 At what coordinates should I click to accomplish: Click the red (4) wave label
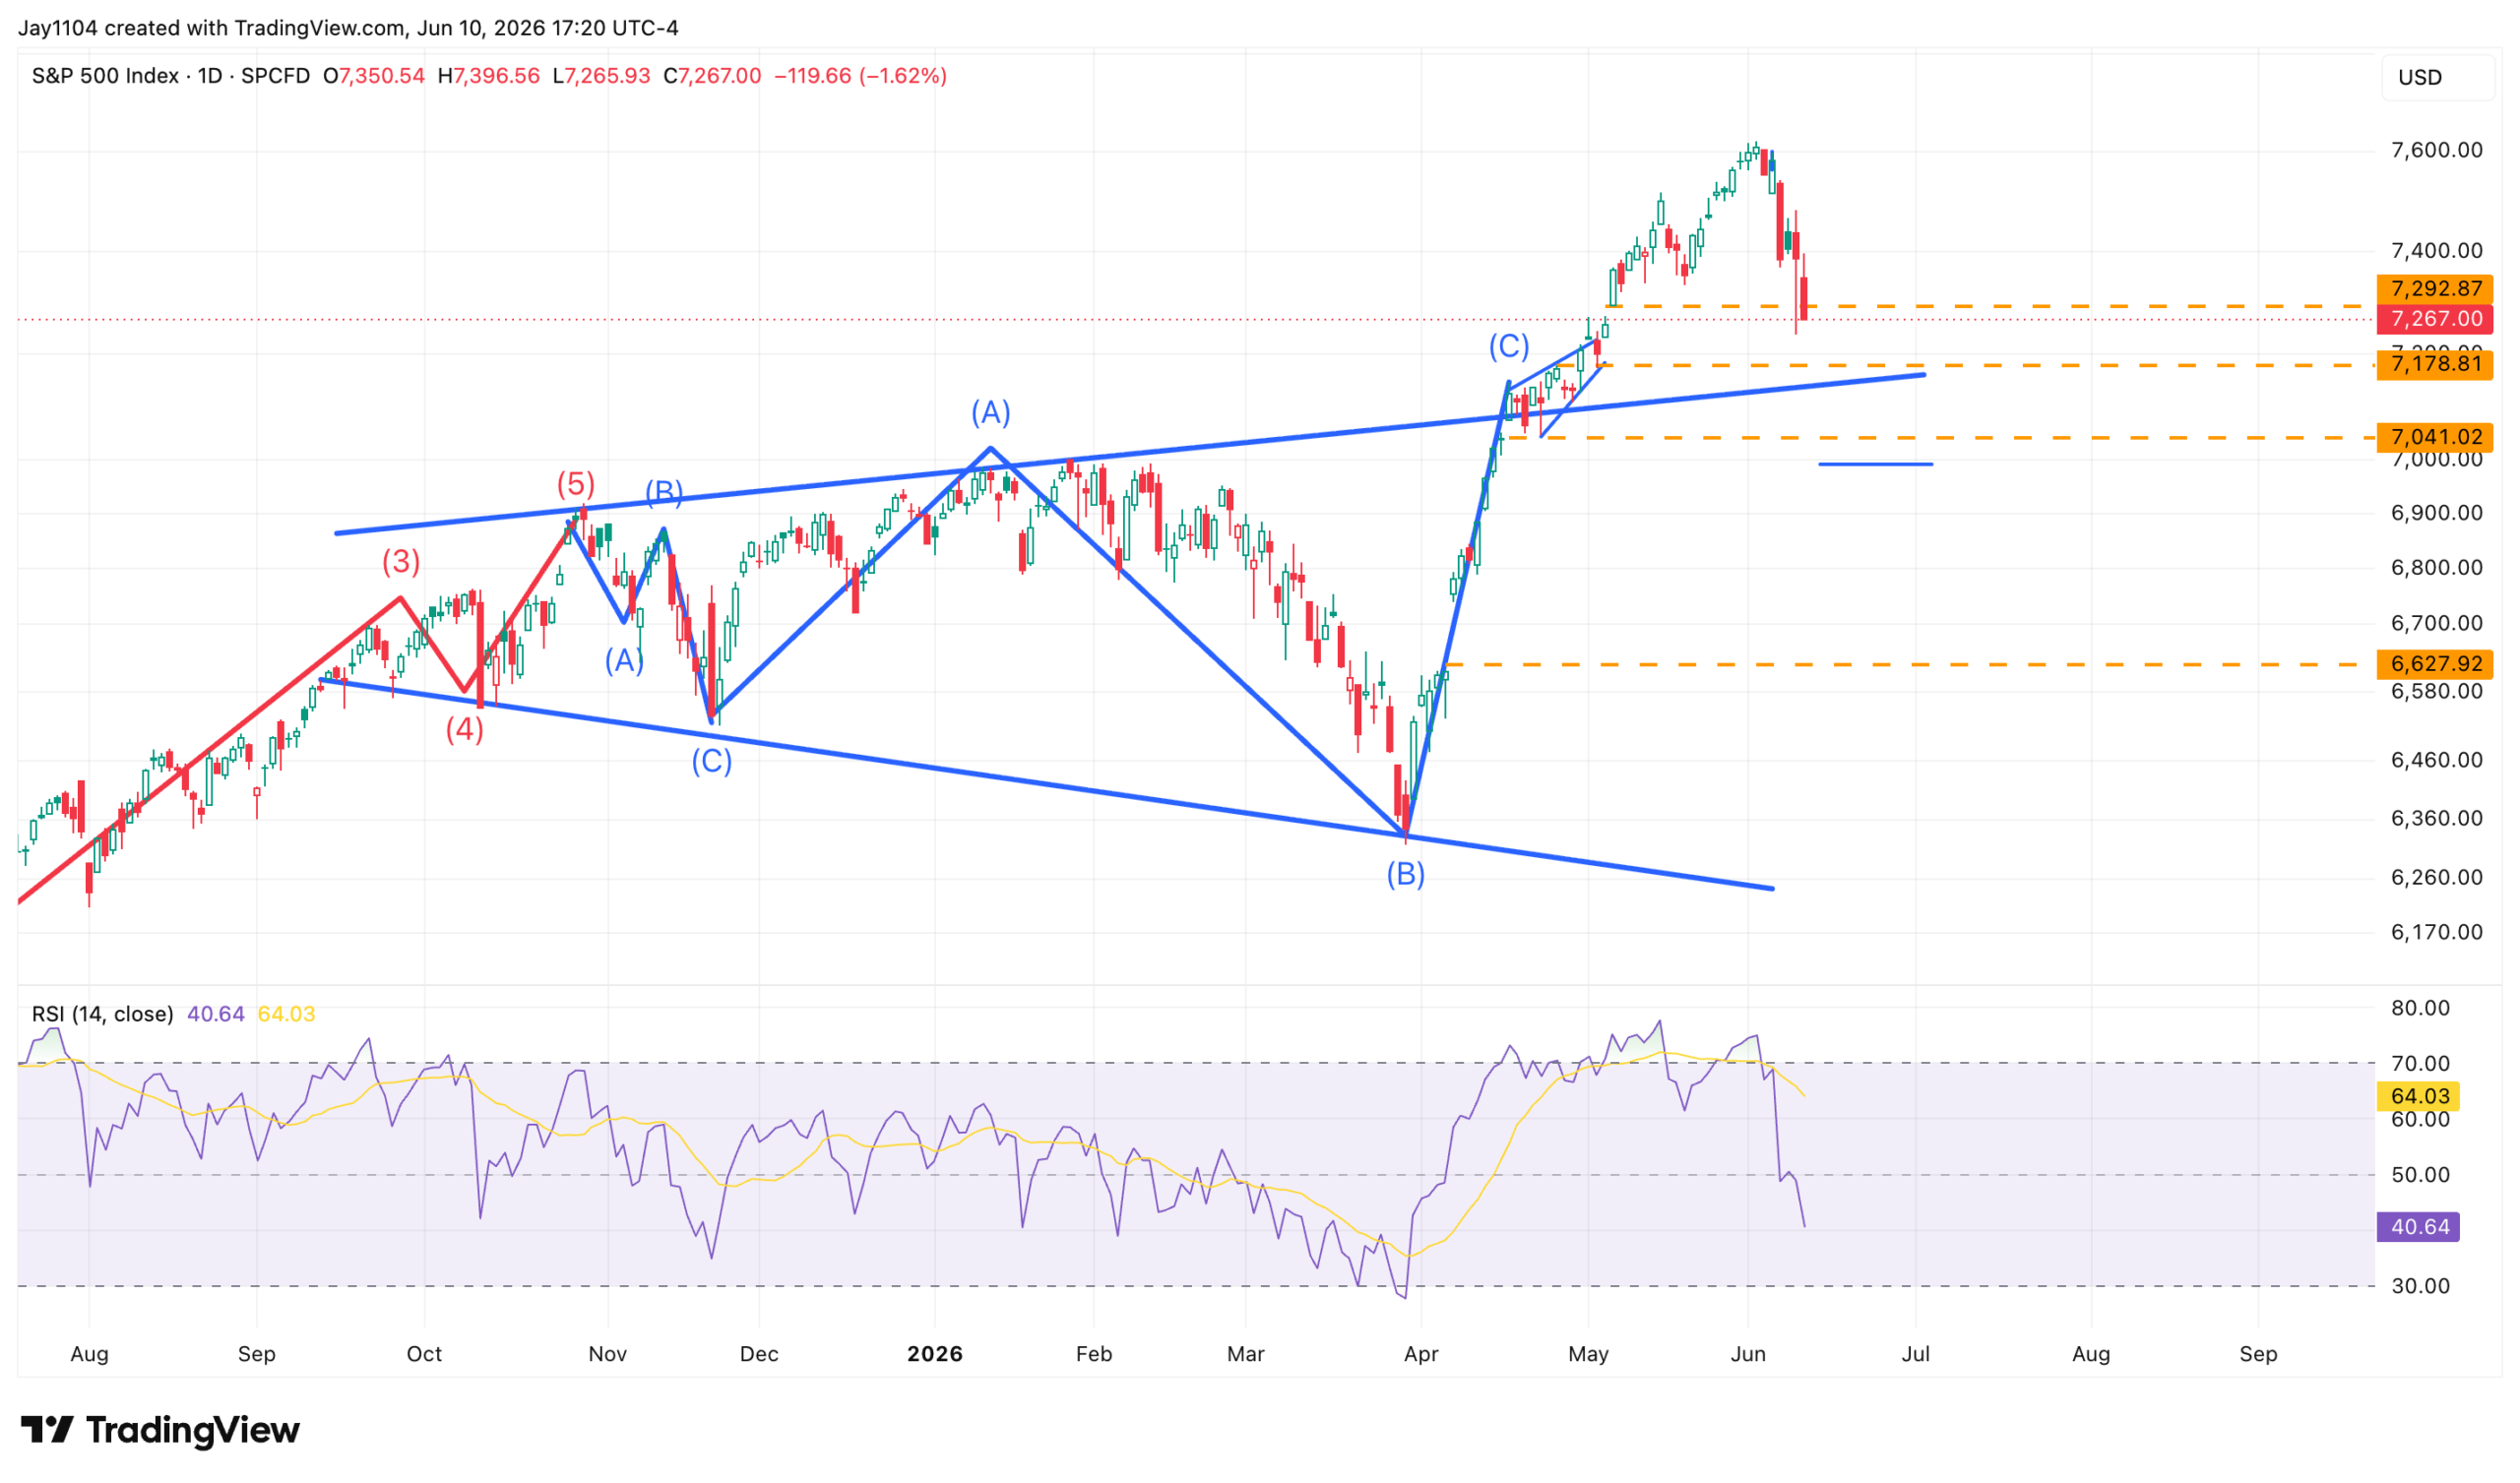click(x=465, y=729)
